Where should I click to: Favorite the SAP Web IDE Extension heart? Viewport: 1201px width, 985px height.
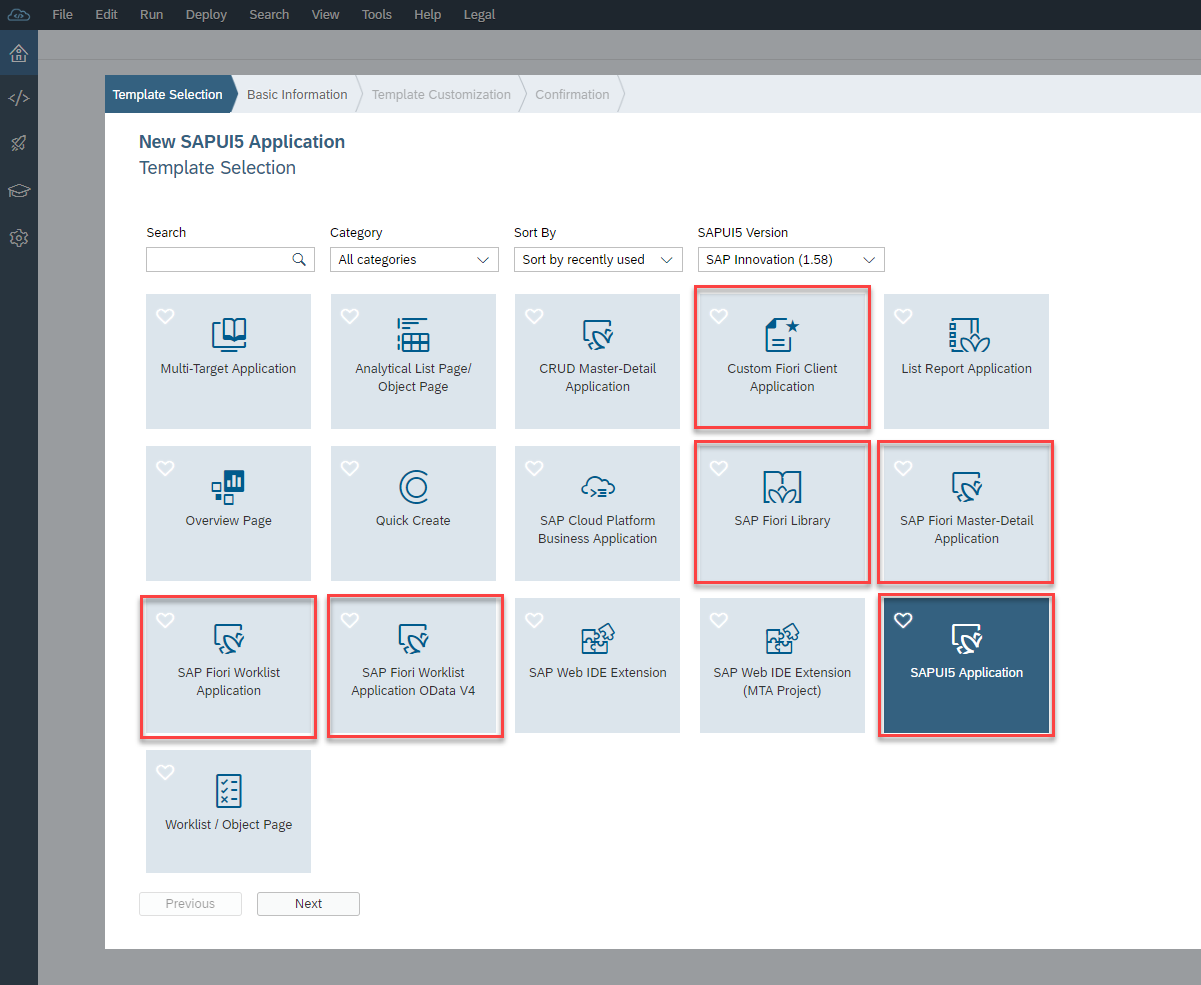coord(534,620)
